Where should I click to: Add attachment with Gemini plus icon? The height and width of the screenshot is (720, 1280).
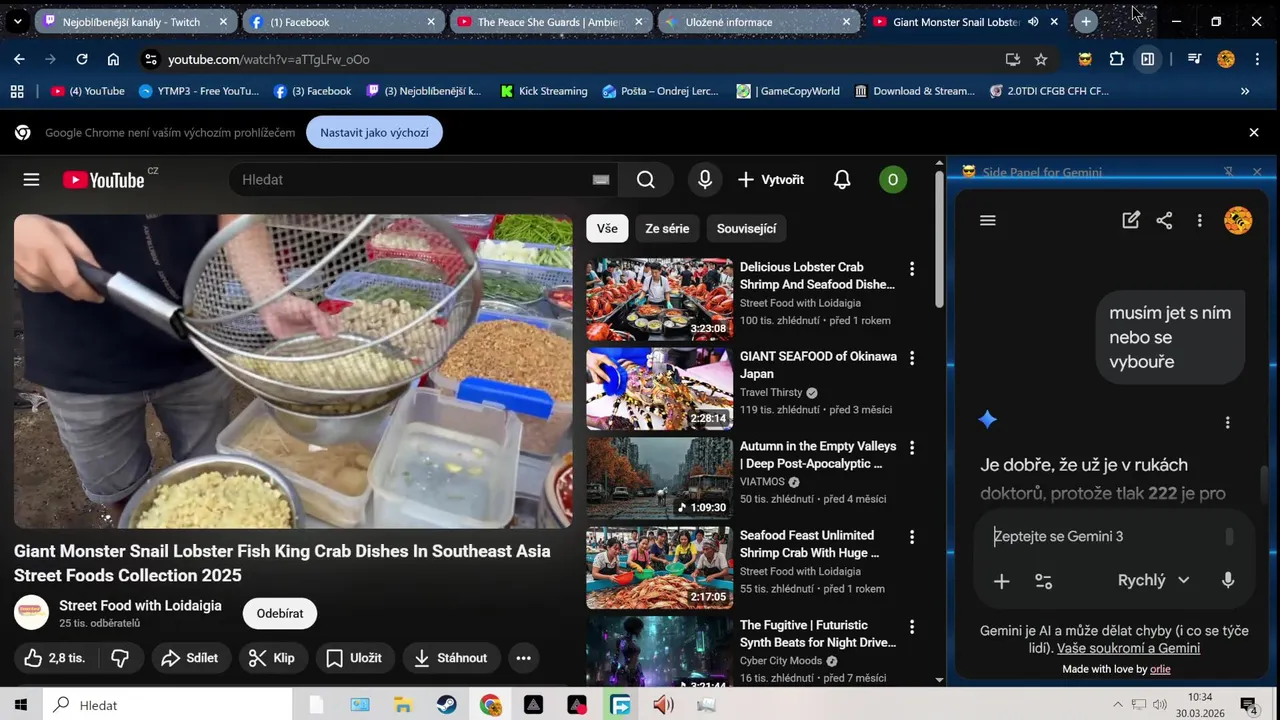point(1001,581)
